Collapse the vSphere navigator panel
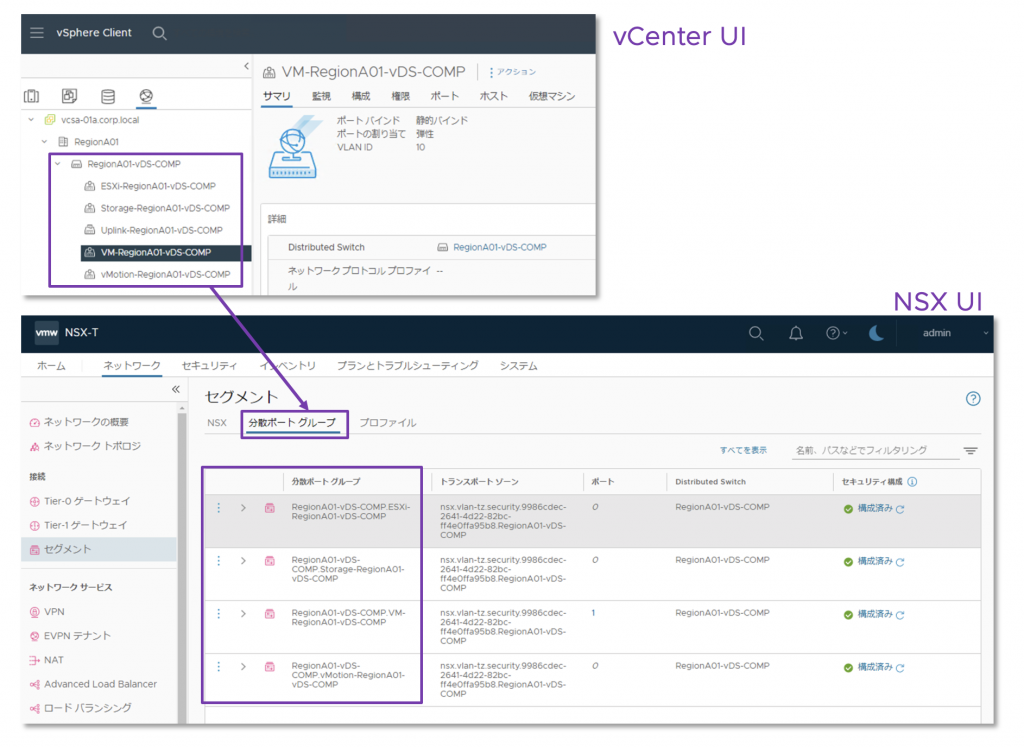This screenshot has width=1024, height=747. [246, 66]
